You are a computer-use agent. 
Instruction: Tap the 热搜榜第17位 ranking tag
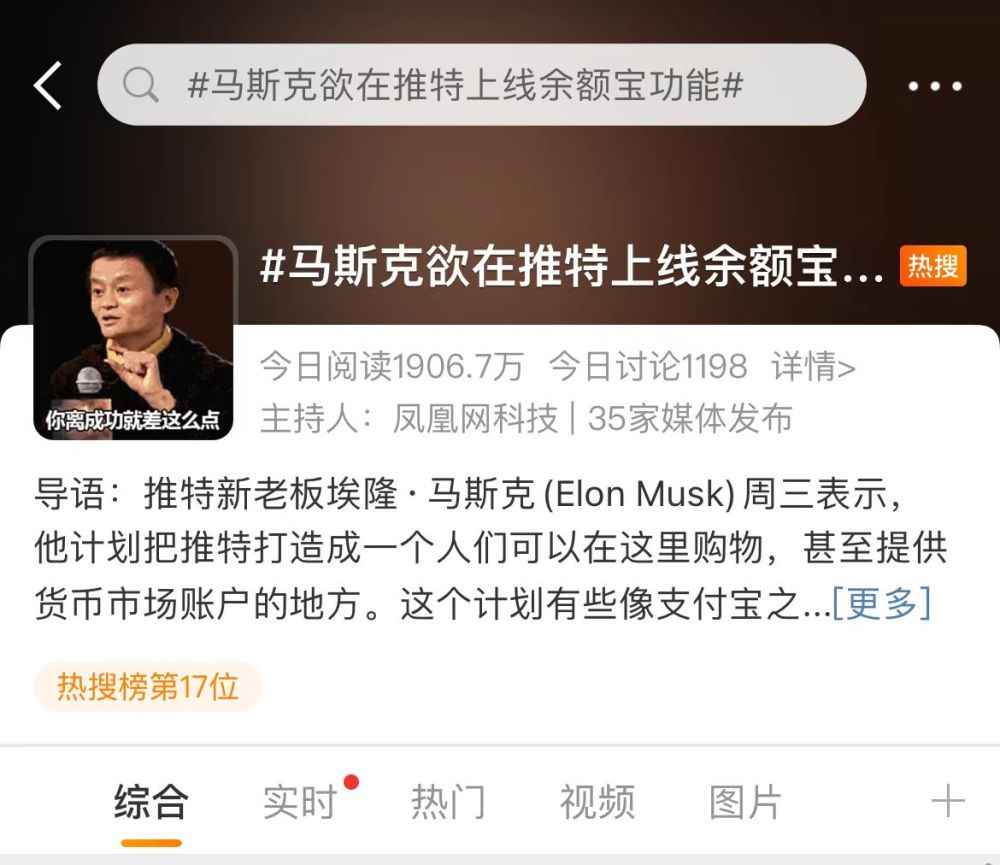click(147, 687)
